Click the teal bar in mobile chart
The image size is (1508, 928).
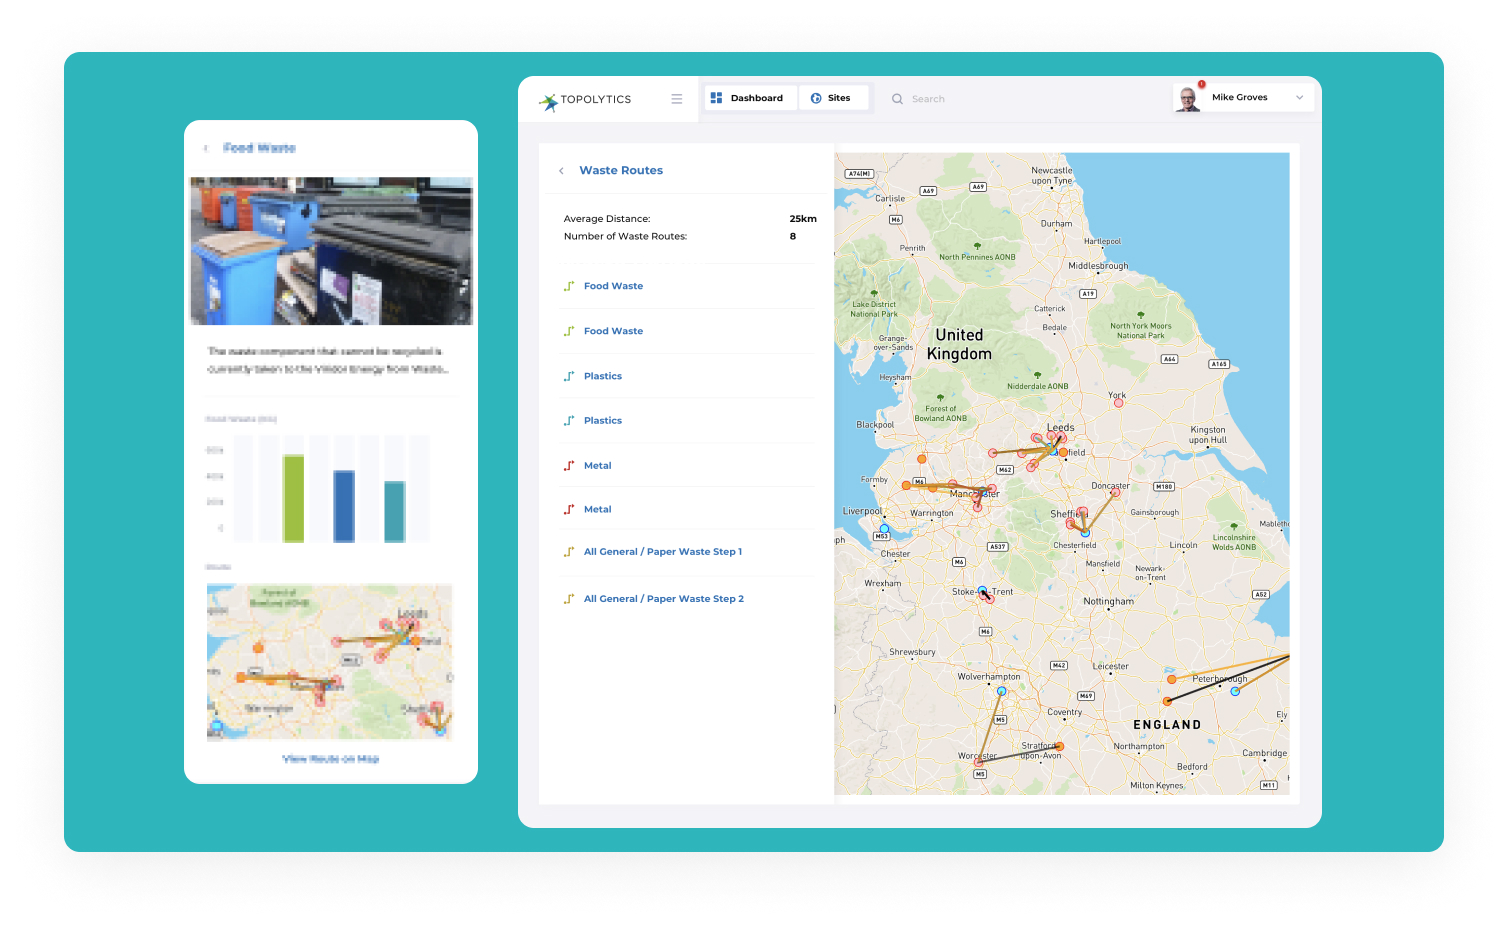pyautogui.click(x=394, y=511)
